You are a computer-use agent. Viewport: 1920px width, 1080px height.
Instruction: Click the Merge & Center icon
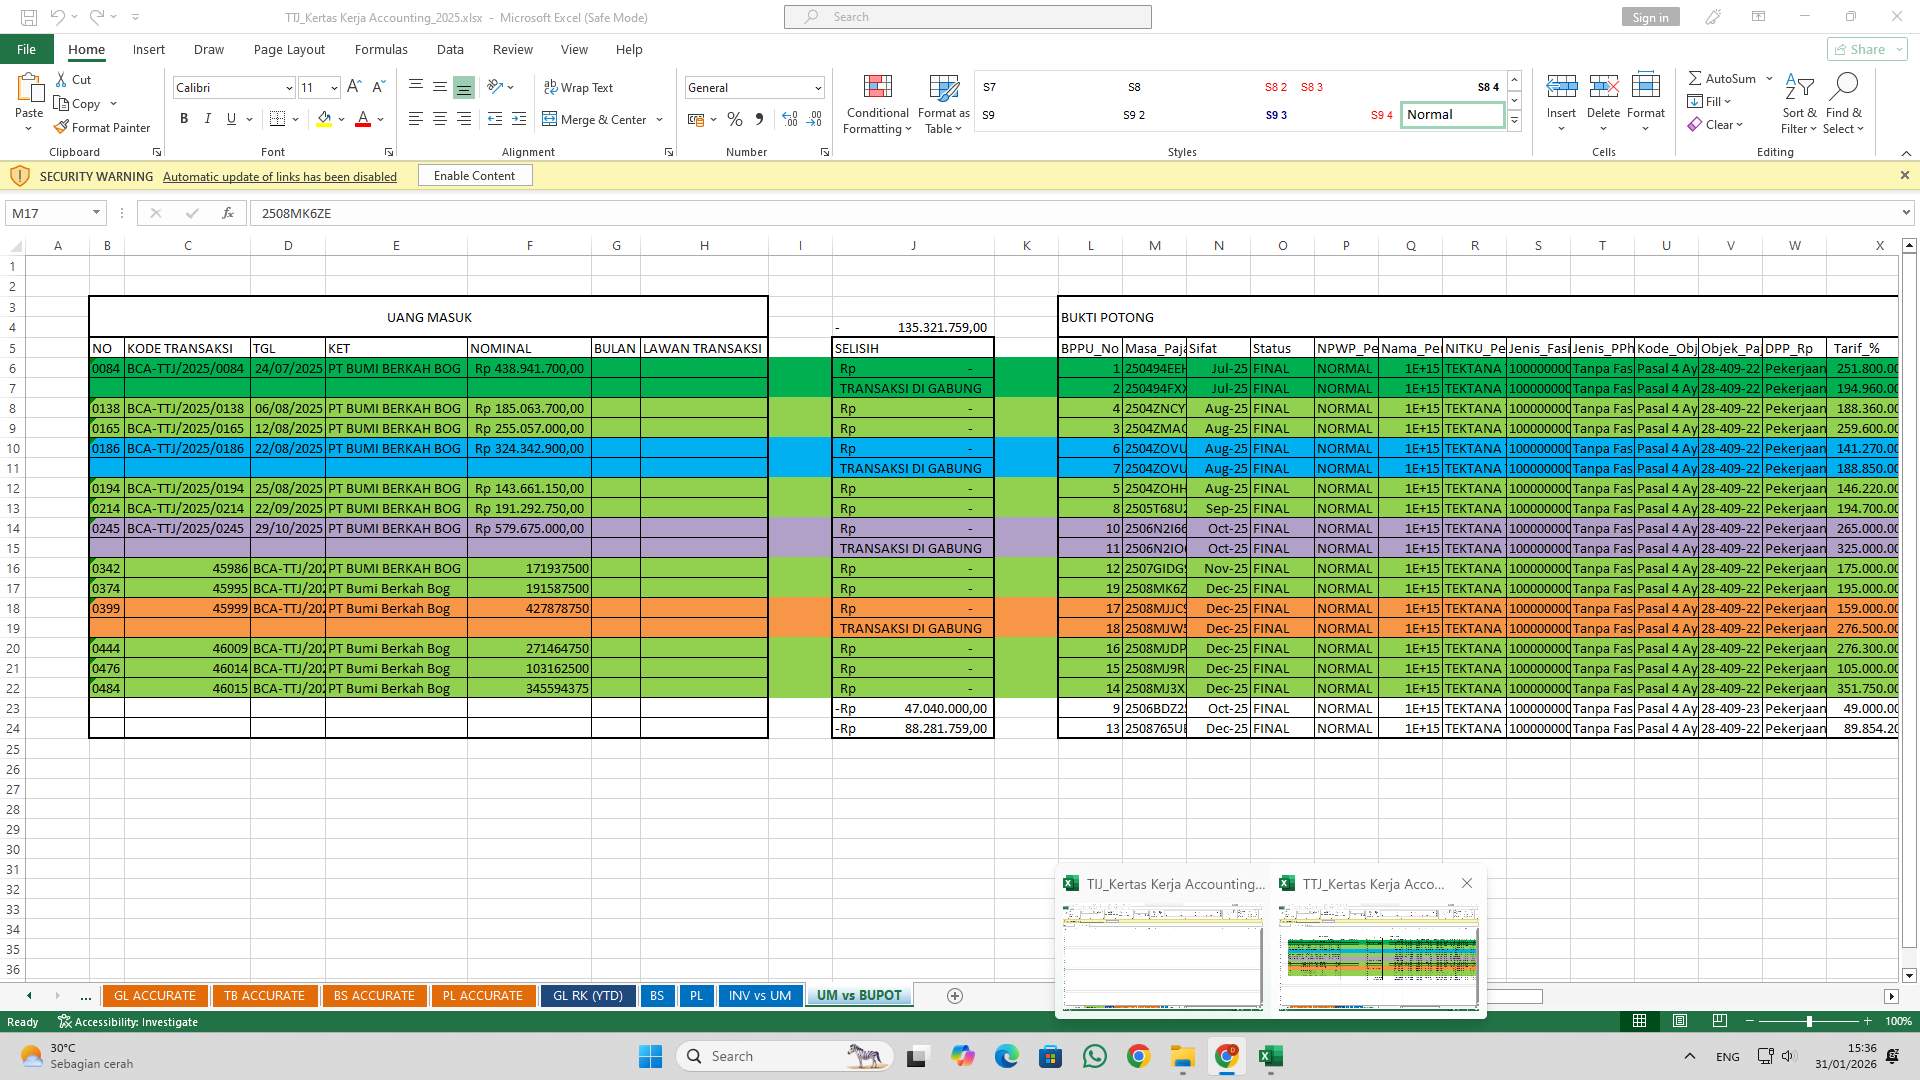[549, 119]
